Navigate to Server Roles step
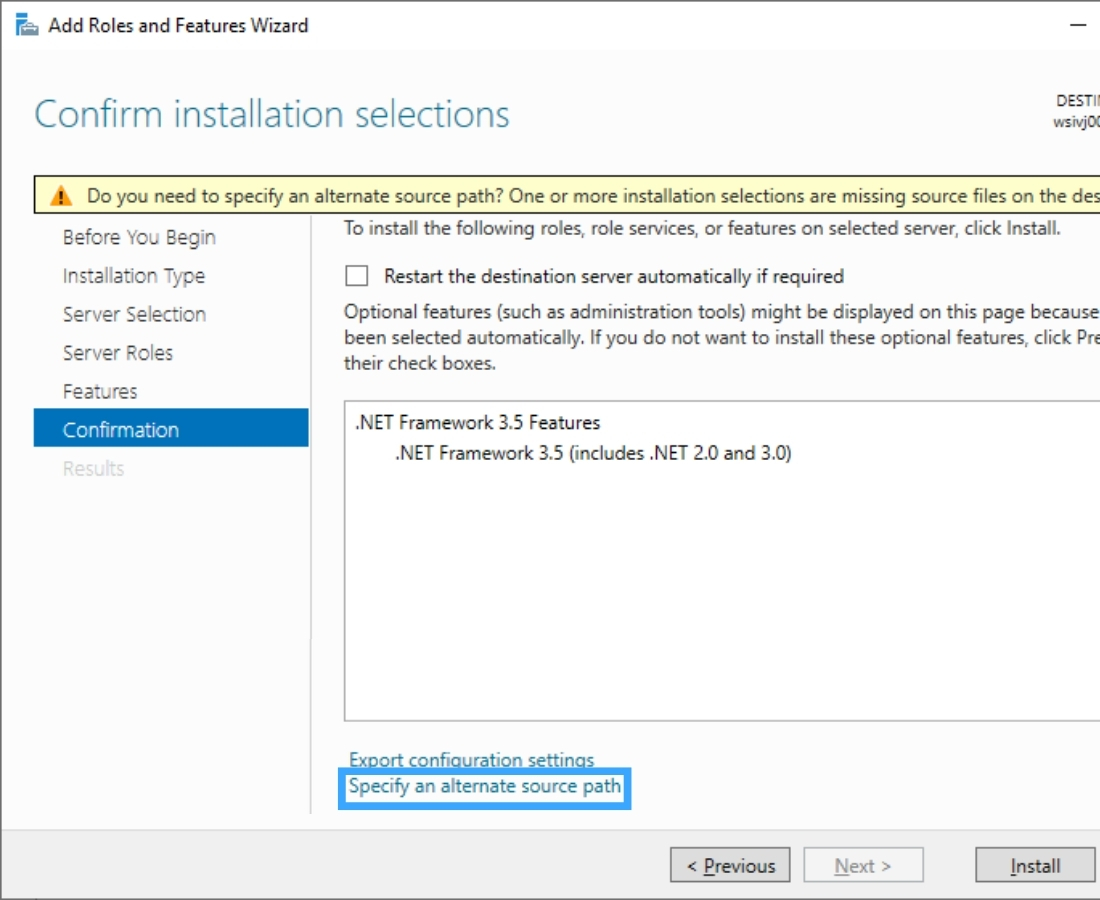This screenshot has height=900, width=1100. pos(117,353)
